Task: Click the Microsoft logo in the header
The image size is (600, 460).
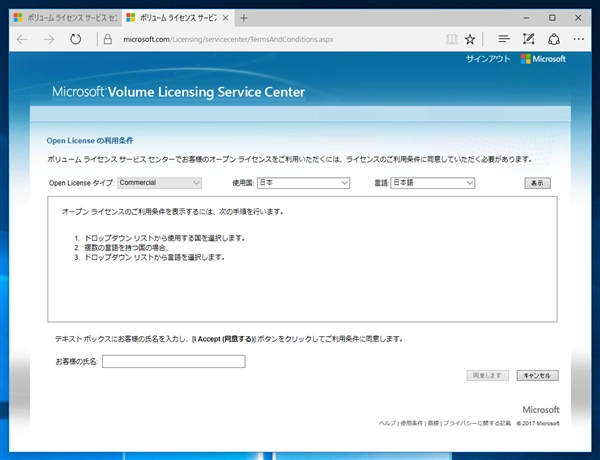Action: point(543,59)
